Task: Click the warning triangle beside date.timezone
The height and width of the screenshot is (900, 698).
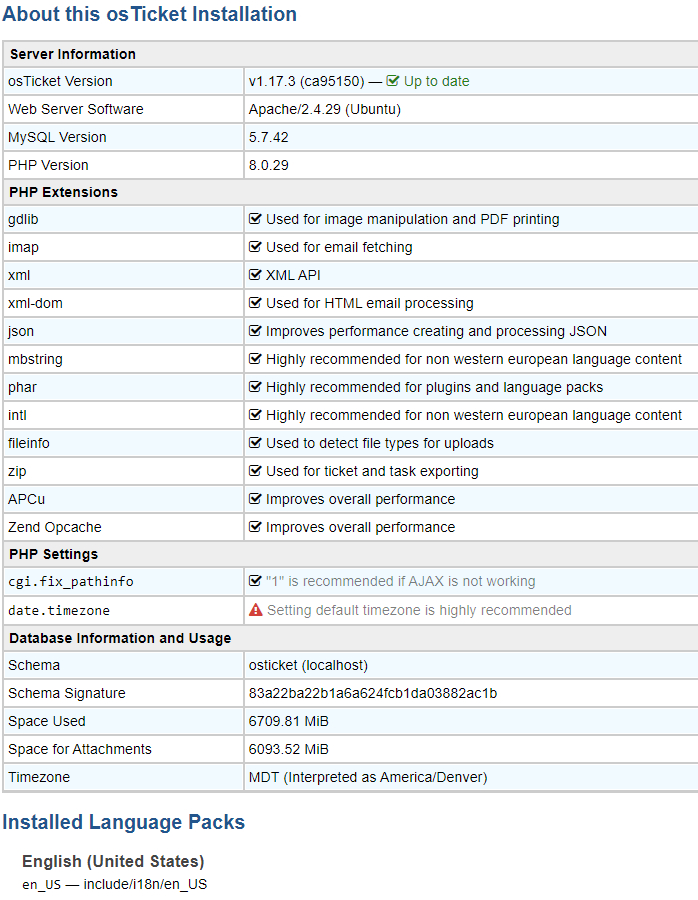Action: [x=256, y=610]
